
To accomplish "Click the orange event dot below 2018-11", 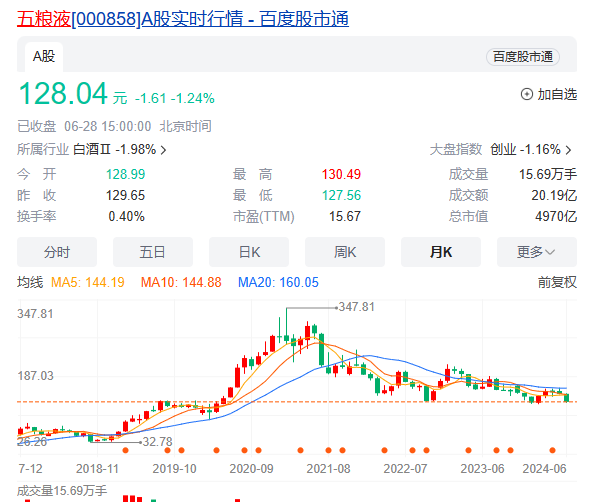I will pyautogui.click(x=126, y=450).
